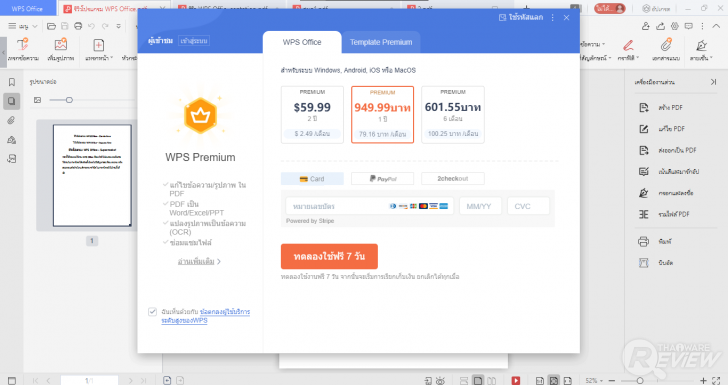Open the highlighter tool dropdown arrow
The height and width of the screenshot is (385, 728).
pos(638,58)
